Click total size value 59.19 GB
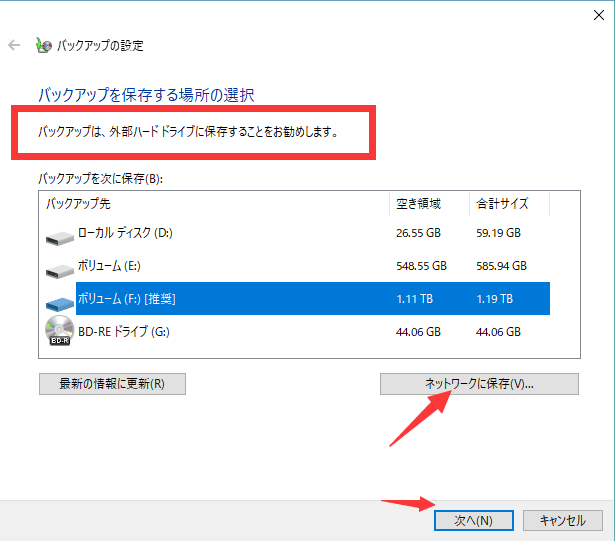 pyautogui.click(x=498, y=233)
